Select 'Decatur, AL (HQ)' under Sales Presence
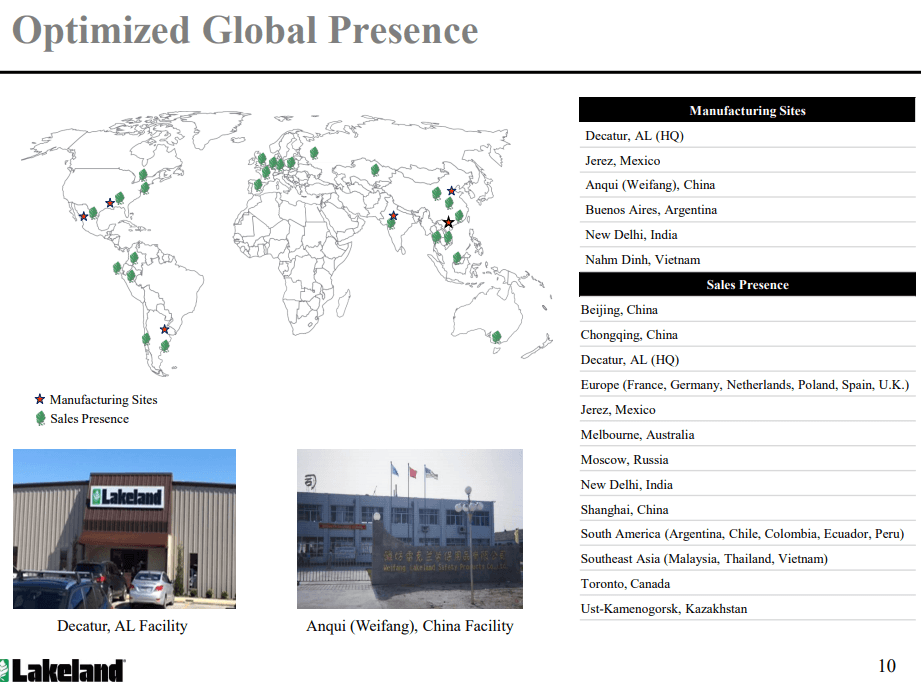 747,359
